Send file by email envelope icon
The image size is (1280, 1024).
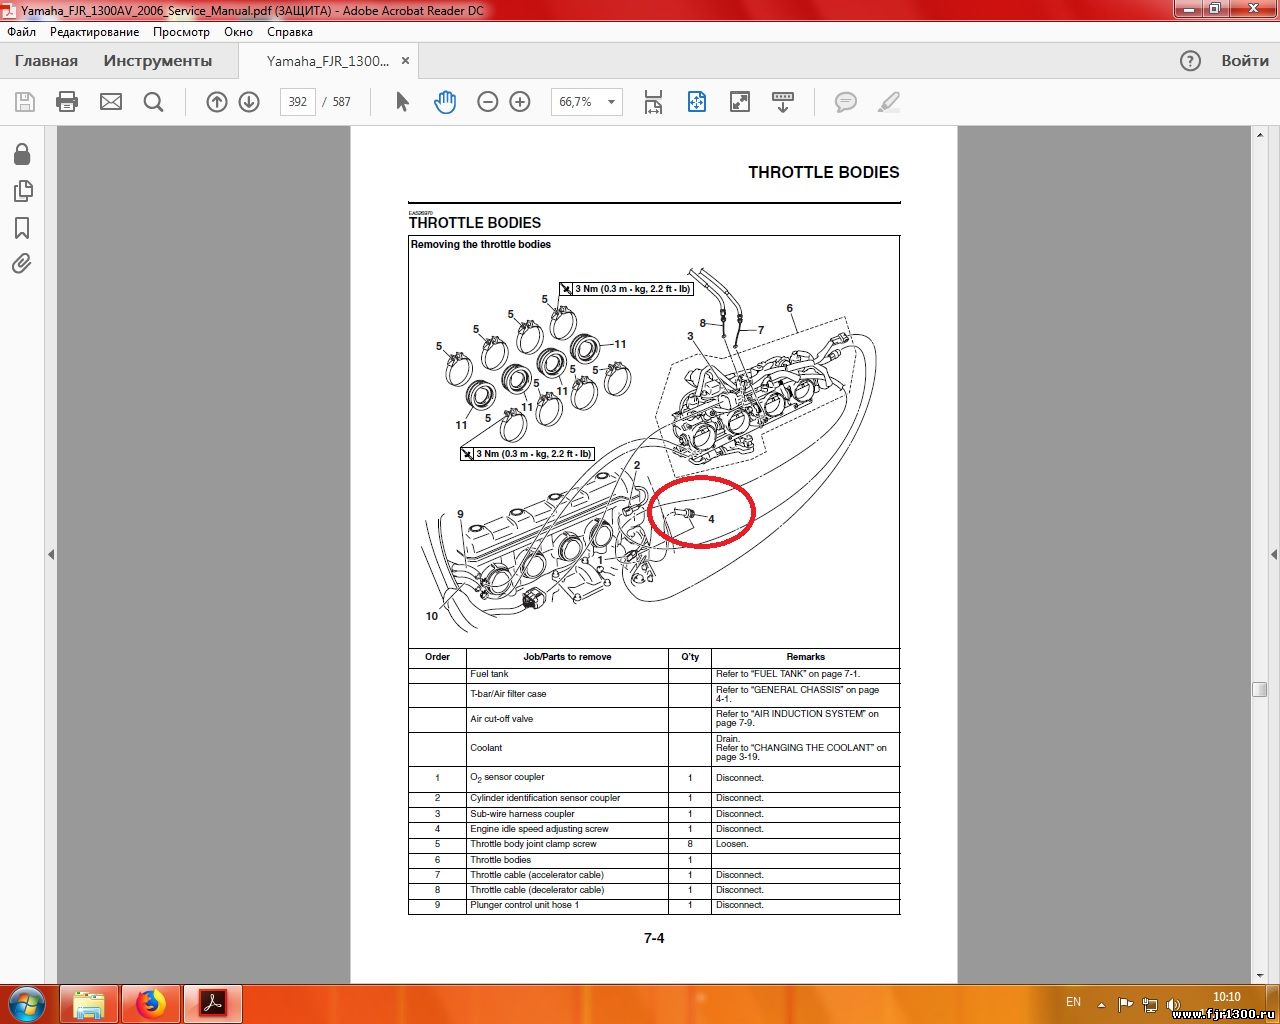coord(111,102)
